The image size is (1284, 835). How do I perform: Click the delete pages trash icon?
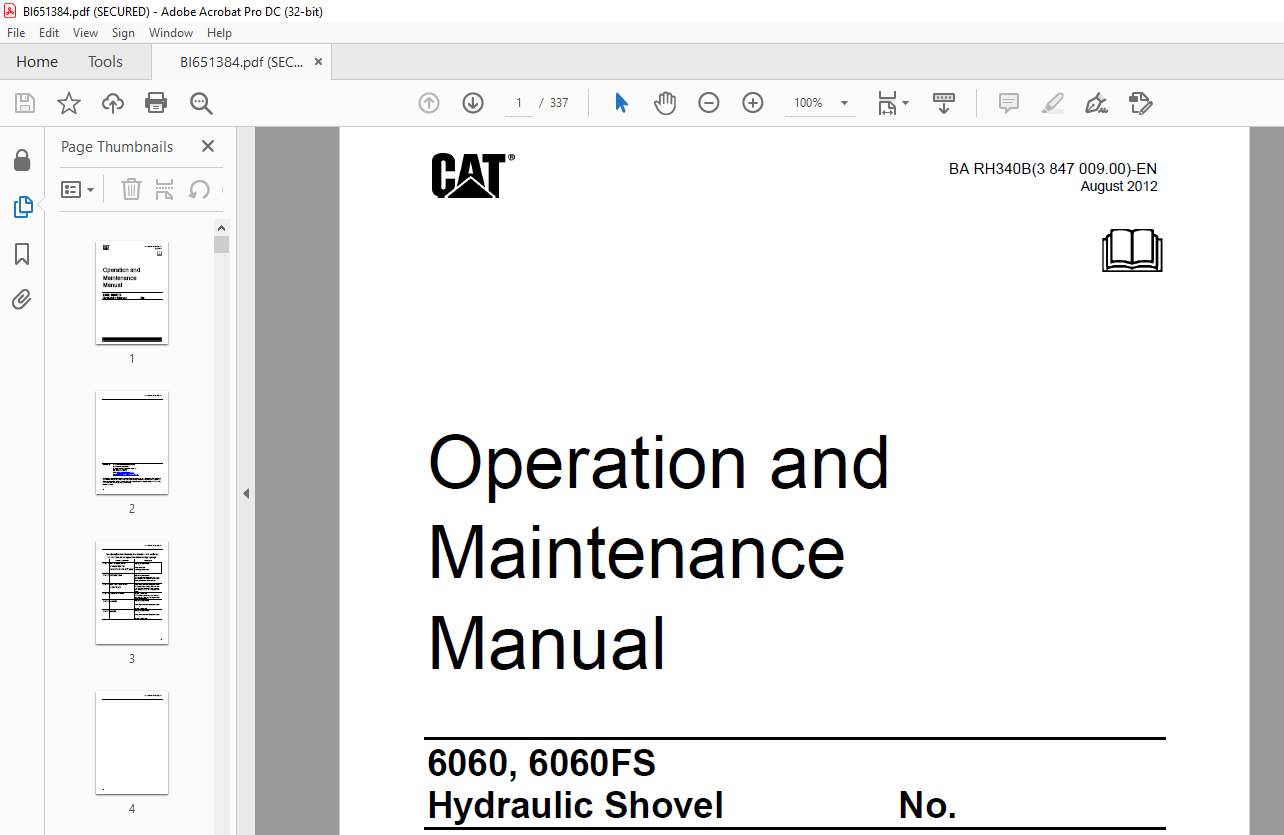point(131,189)
